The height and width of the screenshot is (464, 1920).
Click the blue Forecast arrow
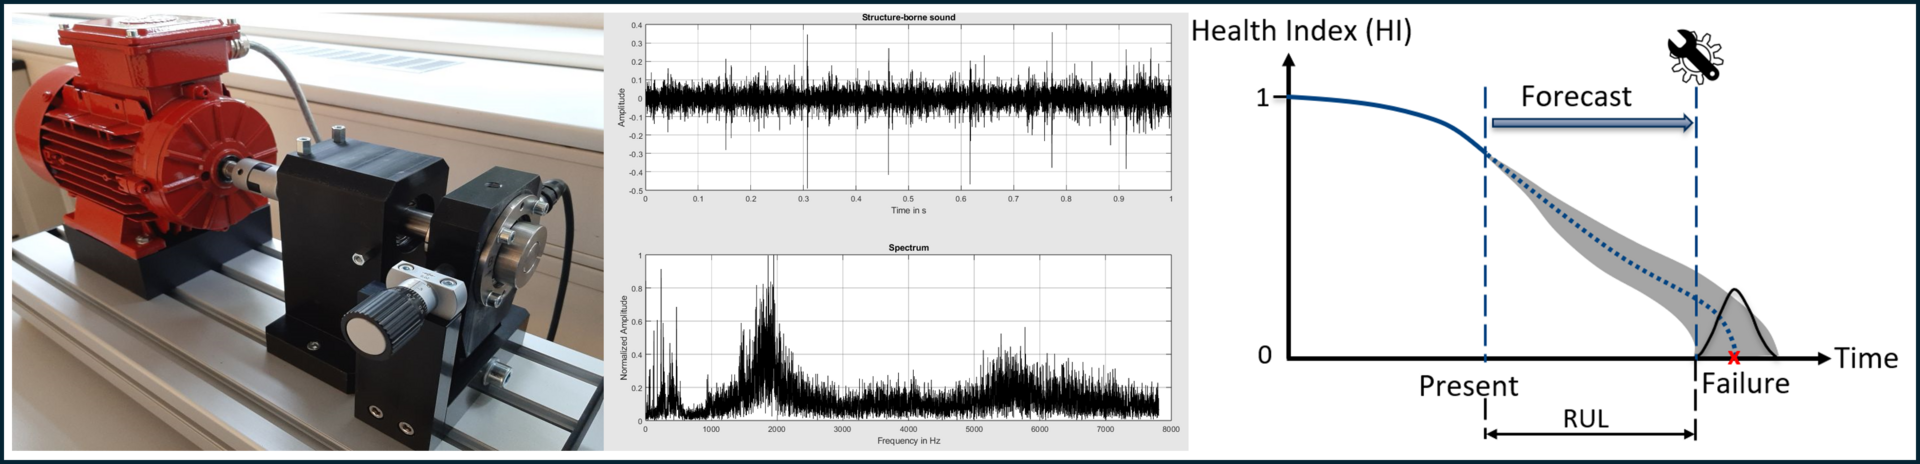[x=1590, y=123]
